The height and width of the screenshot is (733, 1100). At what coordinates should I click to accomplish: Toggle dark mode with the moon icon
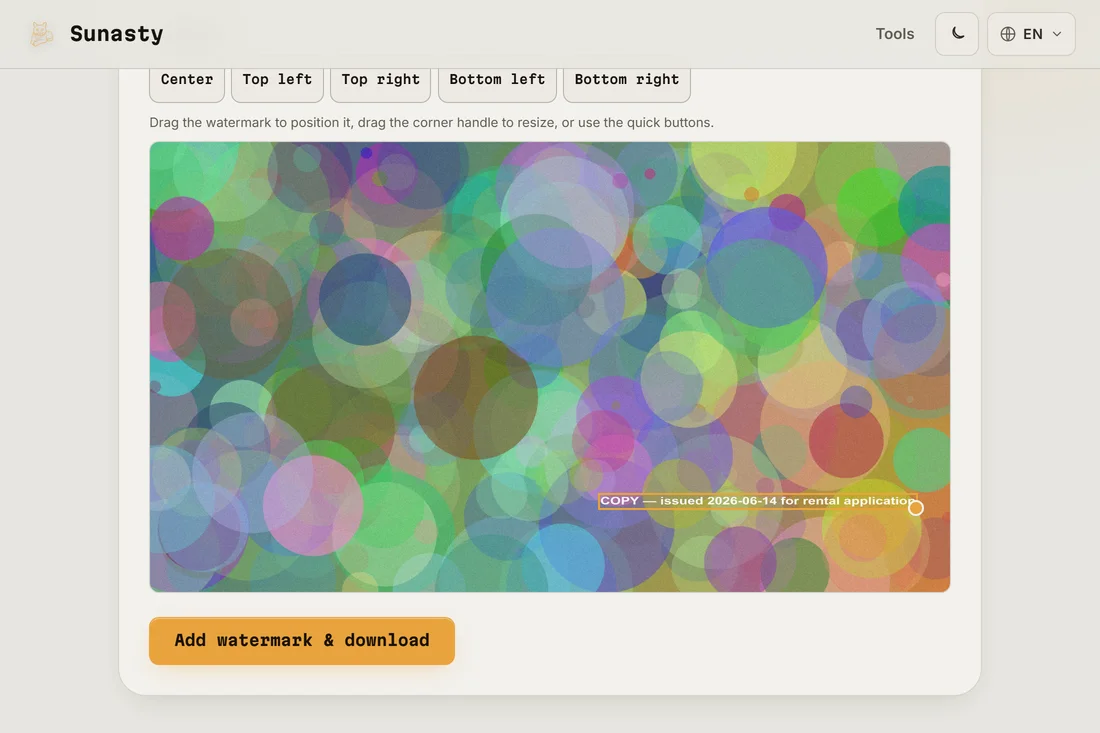(x=957, y=34)
